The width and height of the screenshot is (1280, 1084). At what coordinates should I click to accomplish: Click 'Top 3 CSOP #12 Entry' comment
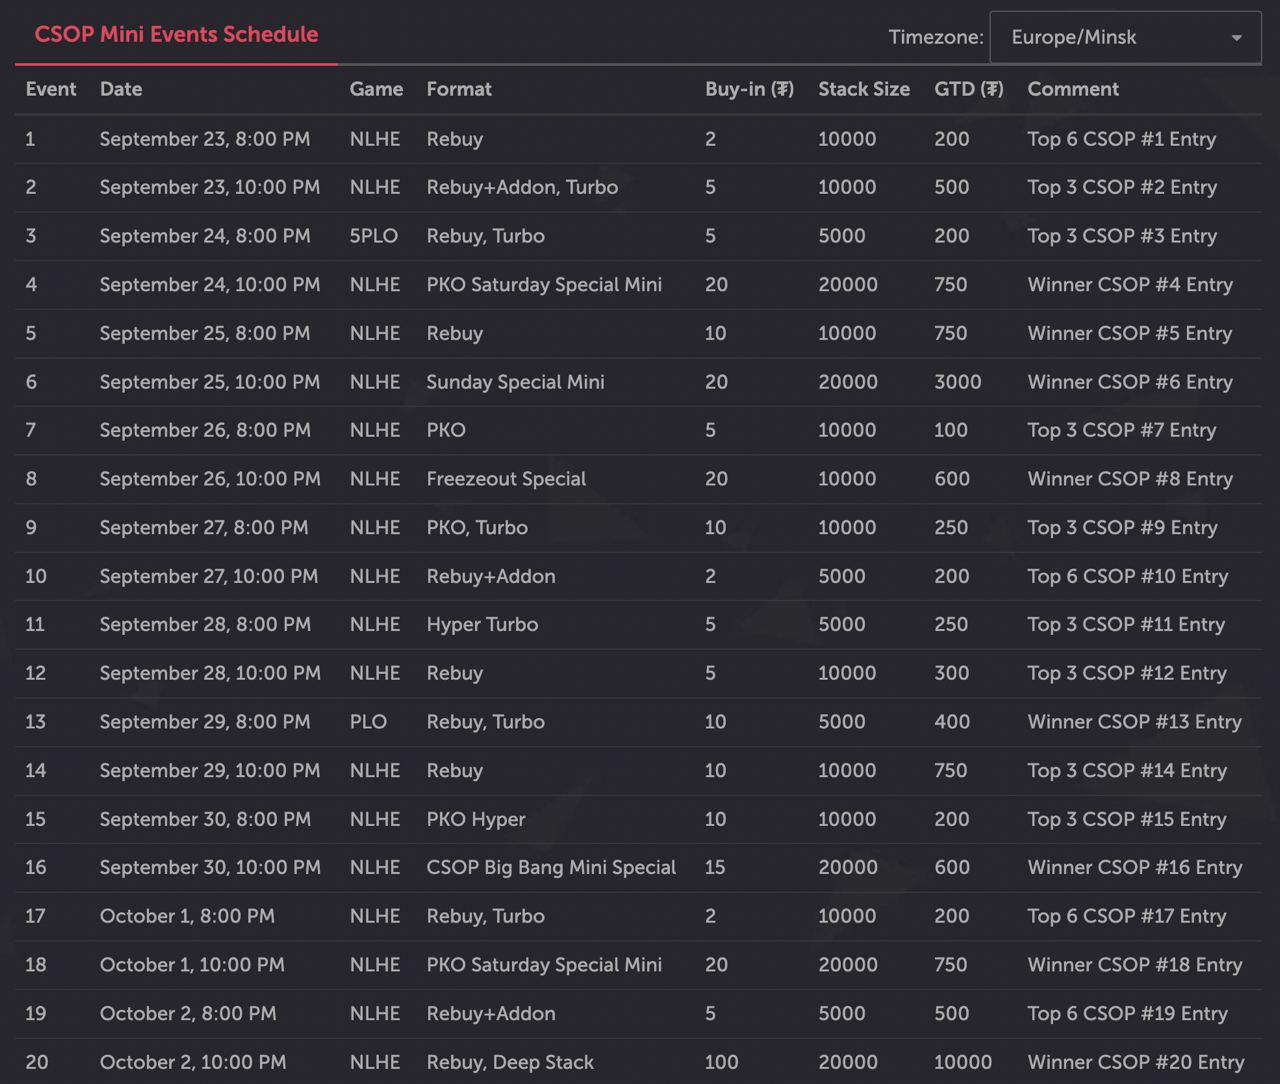tap(1127, 673)
